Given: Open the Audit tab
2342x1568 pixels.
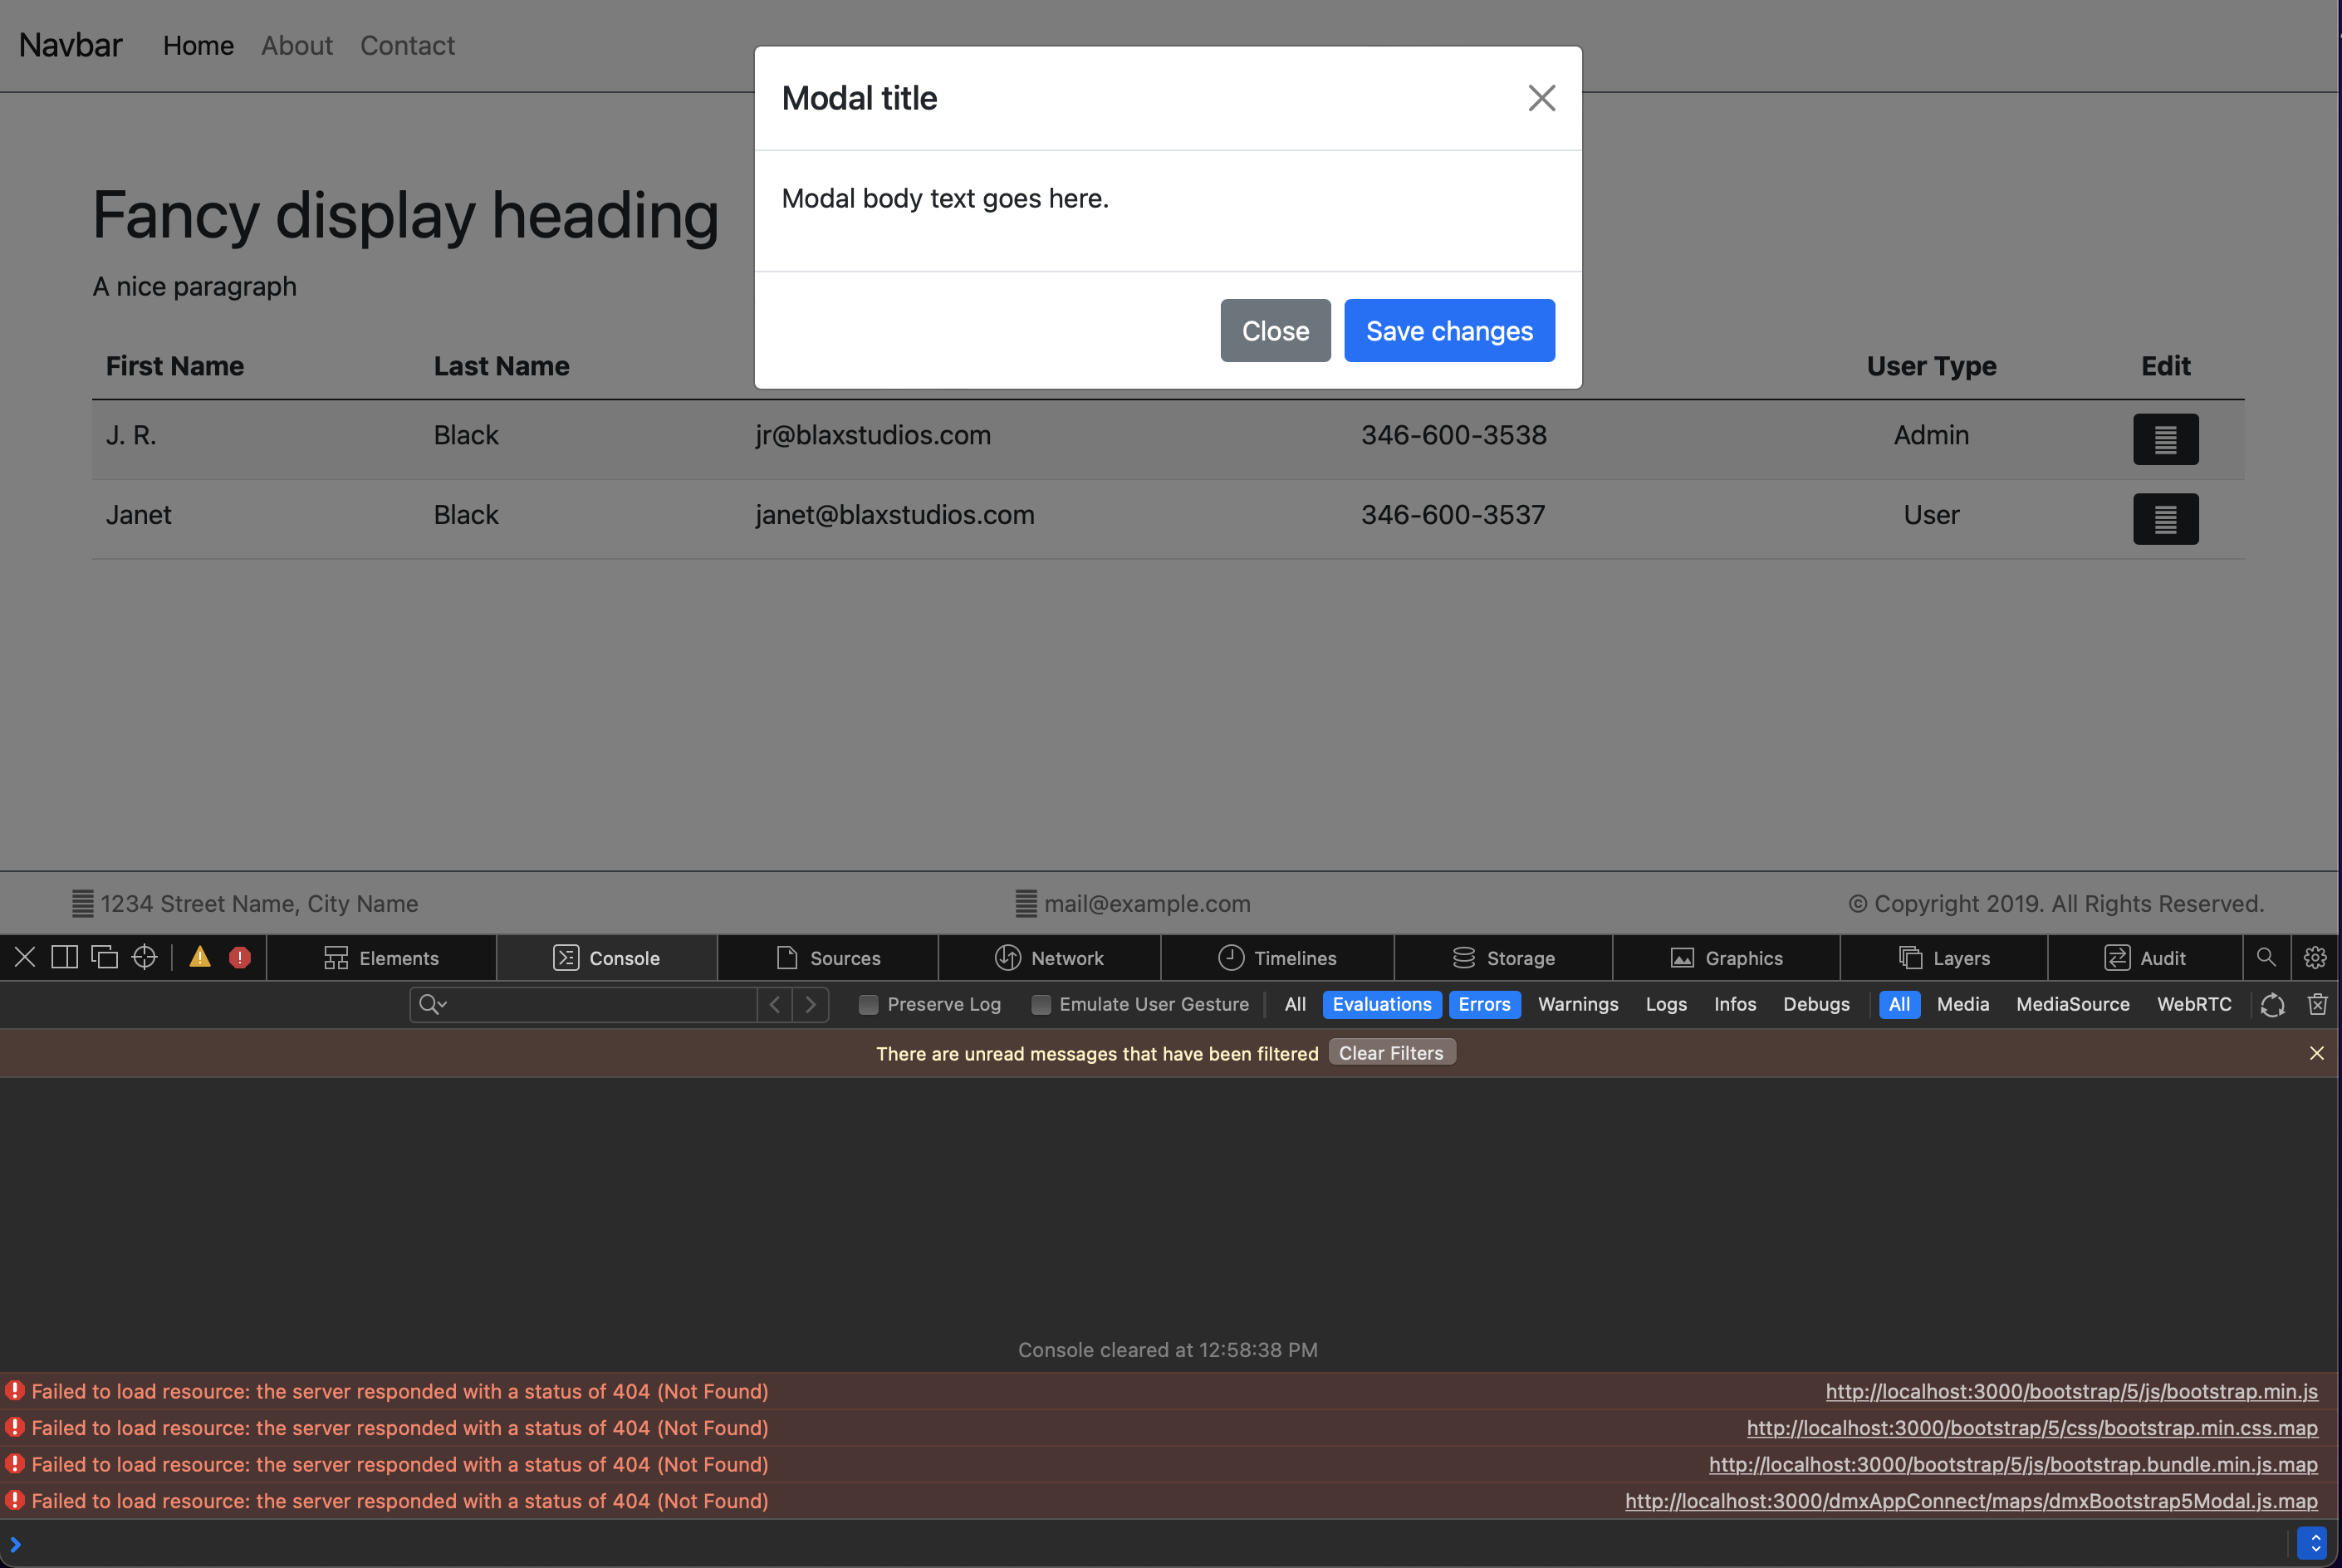Looking at the screenshot, I should pyautogui.click(x=2145, y=957).
